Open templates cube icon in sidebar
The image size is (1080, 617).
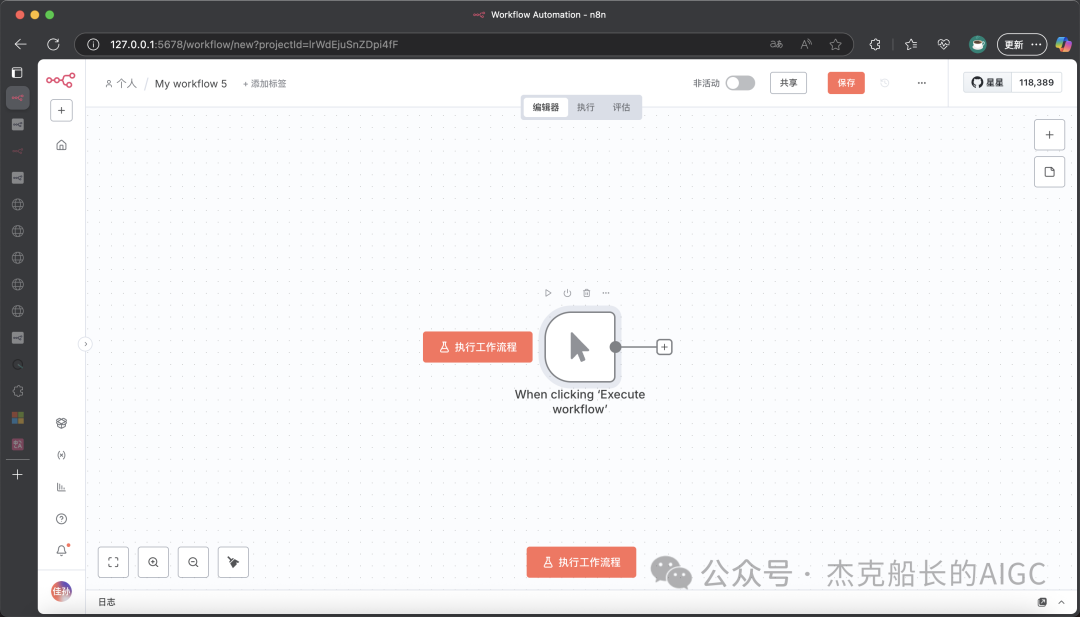click(x=61, y=423)
